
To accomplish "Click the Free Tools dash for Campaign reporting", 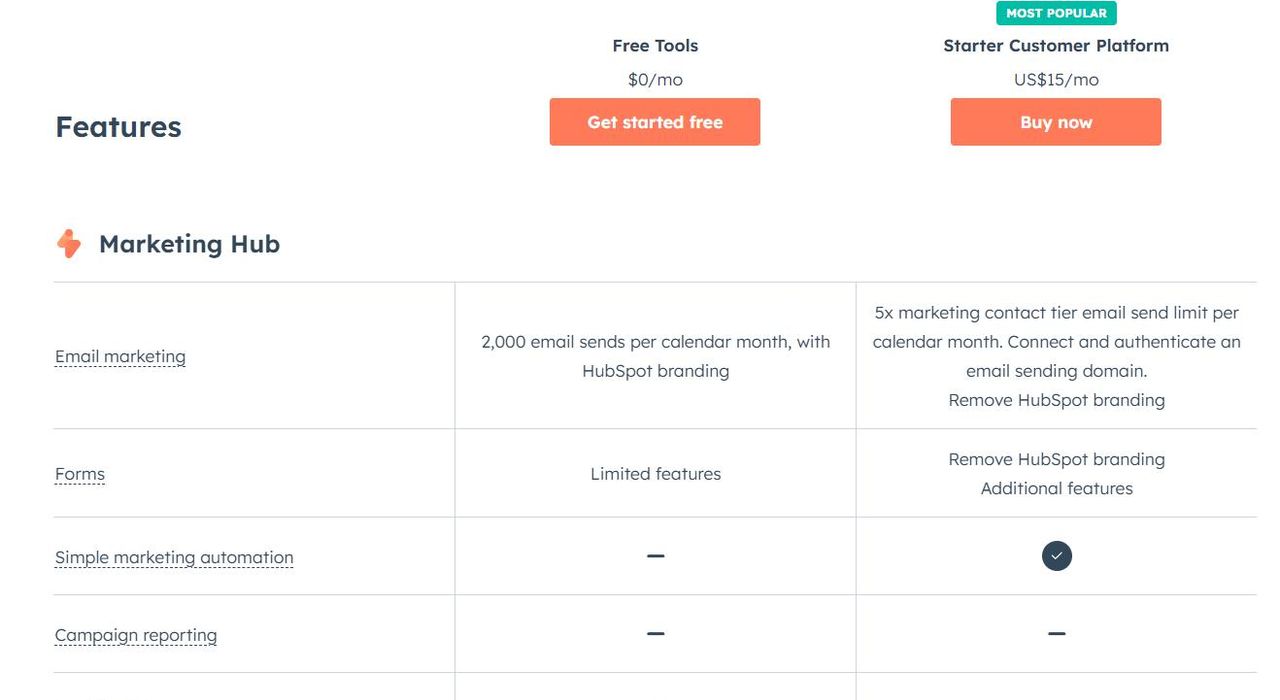I will tap(655, 634).
